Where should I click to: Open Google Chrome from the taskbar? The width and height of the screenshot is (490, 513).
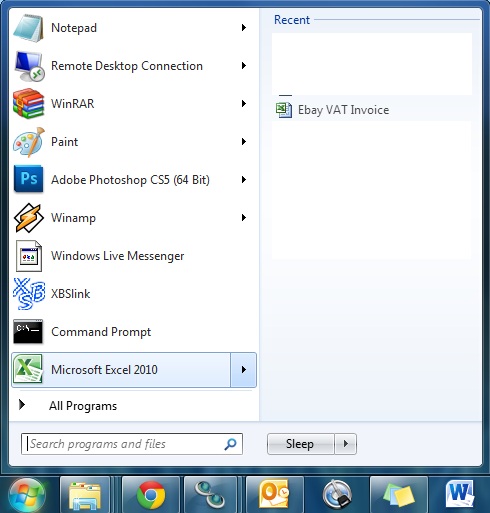(x=151, y=495)
